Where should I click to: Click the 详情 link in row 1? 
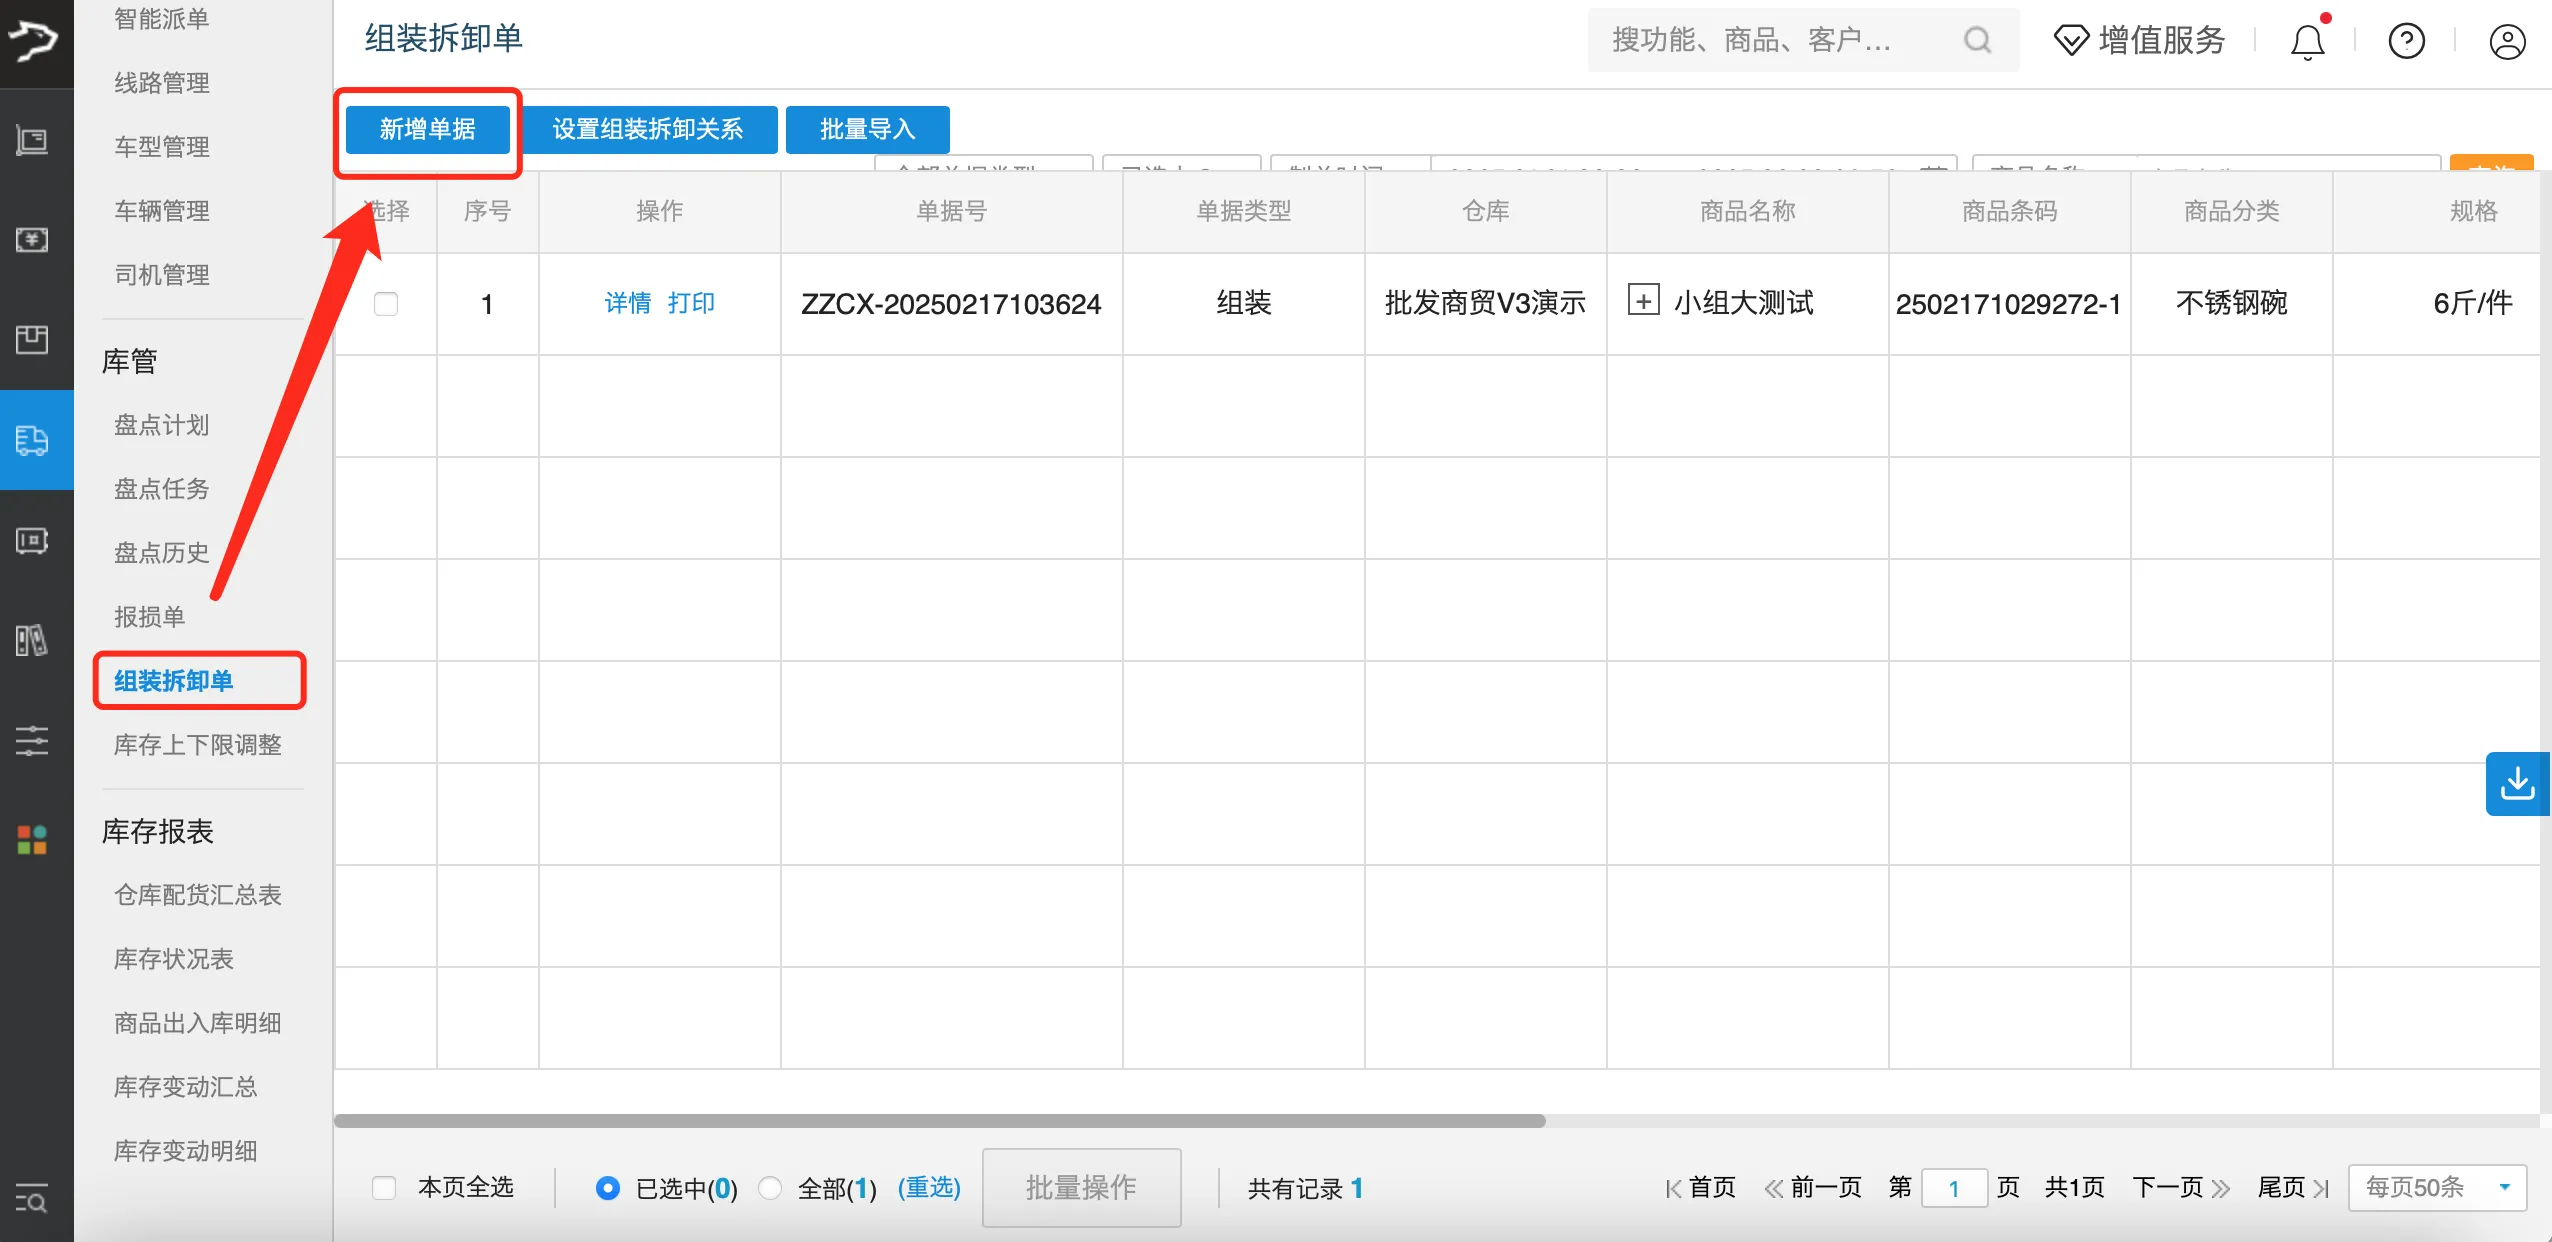click(628, 303)
